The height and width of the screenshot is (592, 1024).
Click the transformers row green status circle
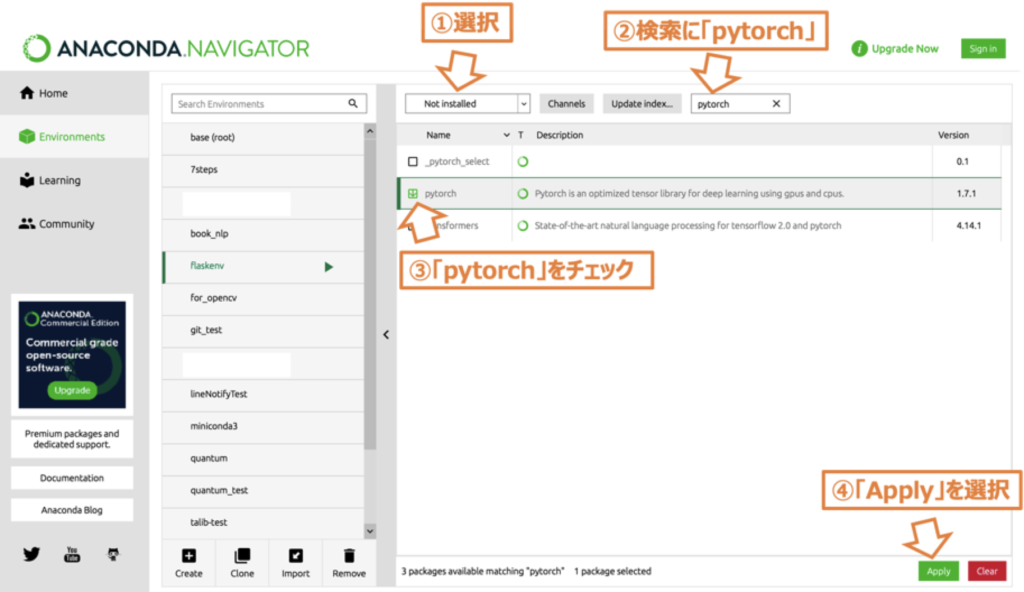coord(523,225)
